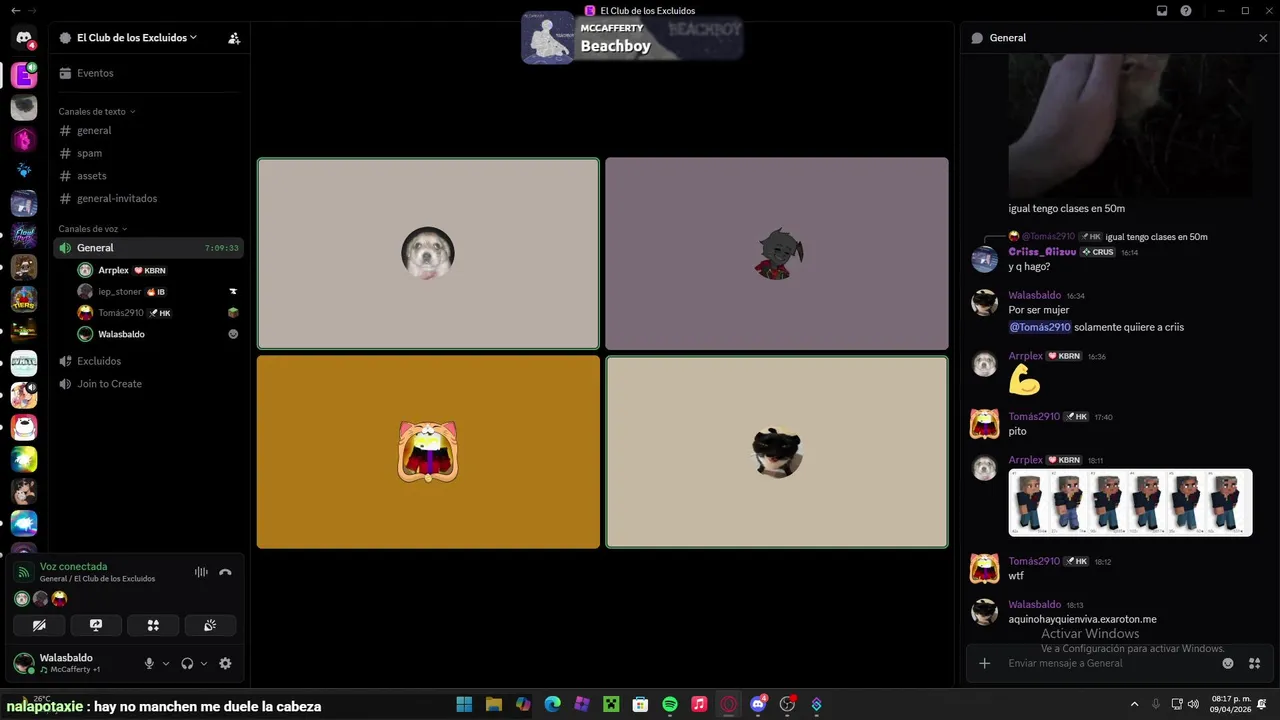Select the General voice channel
This screenshot has height=720, width=1280.
[x=150, y=248]
